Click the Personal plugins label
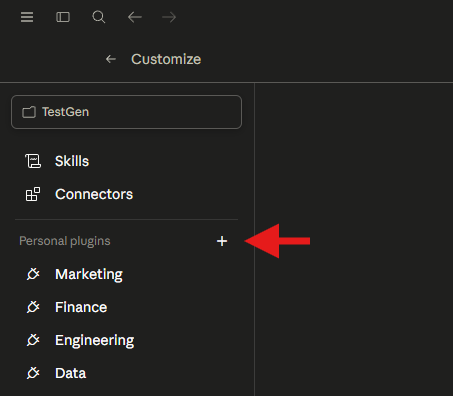The image size is (453, 396). click(x=65, y=241)
